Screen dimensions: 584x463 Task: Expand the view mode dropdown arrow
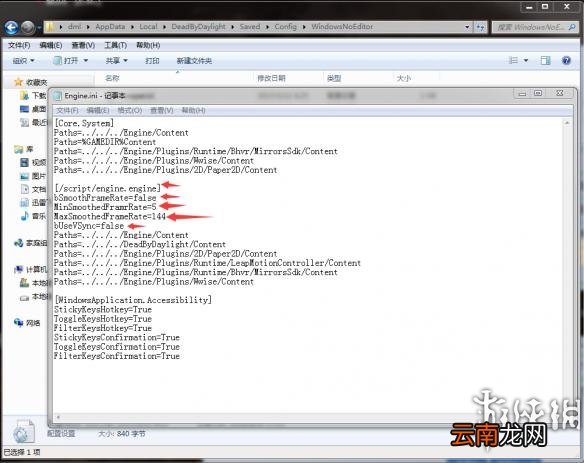526,60
